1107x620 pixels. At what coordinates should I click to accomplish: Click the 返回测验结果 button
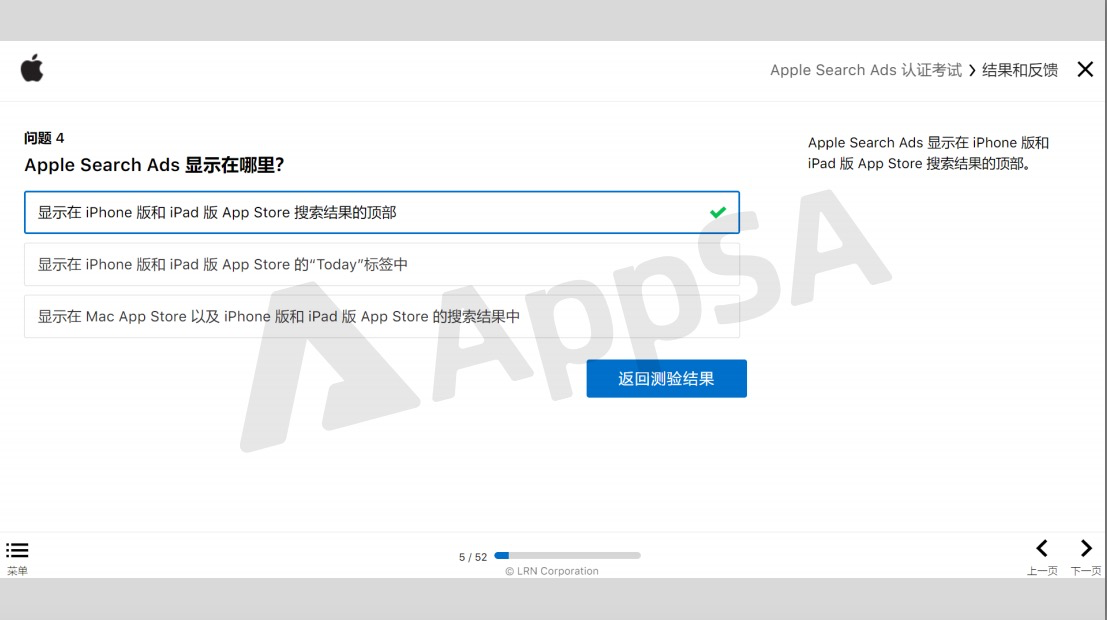666,378
